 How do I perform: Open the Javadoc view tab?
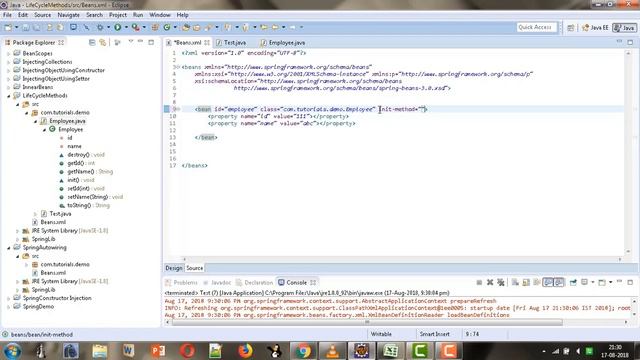(218, 282)
